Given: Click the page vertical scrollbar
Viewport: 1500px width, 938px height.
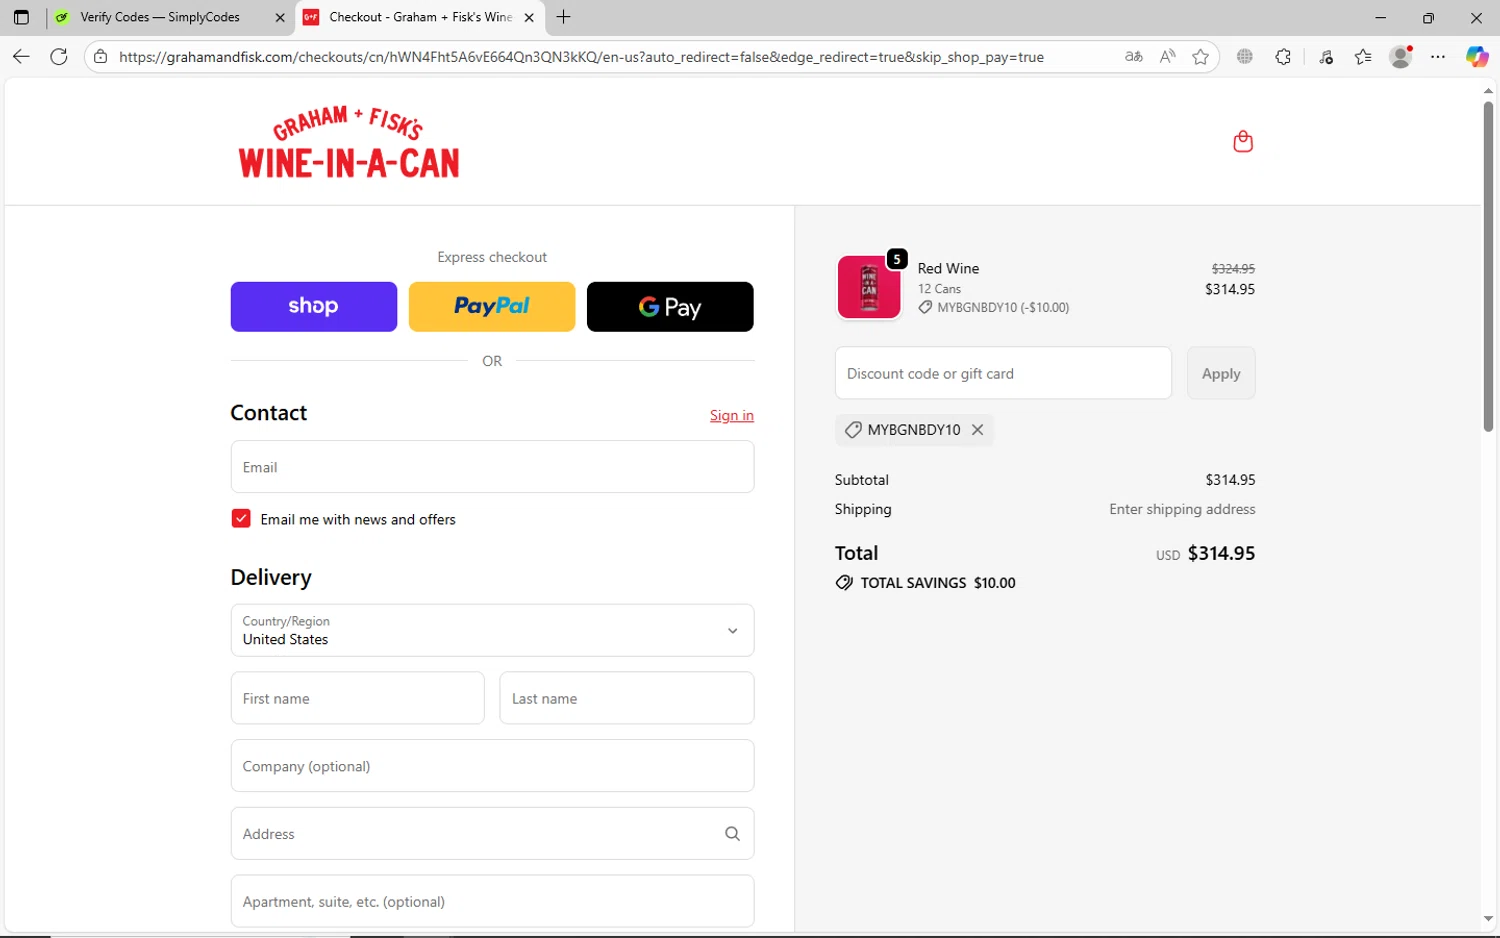Looking at the screenshot, I should (1488, 266).
